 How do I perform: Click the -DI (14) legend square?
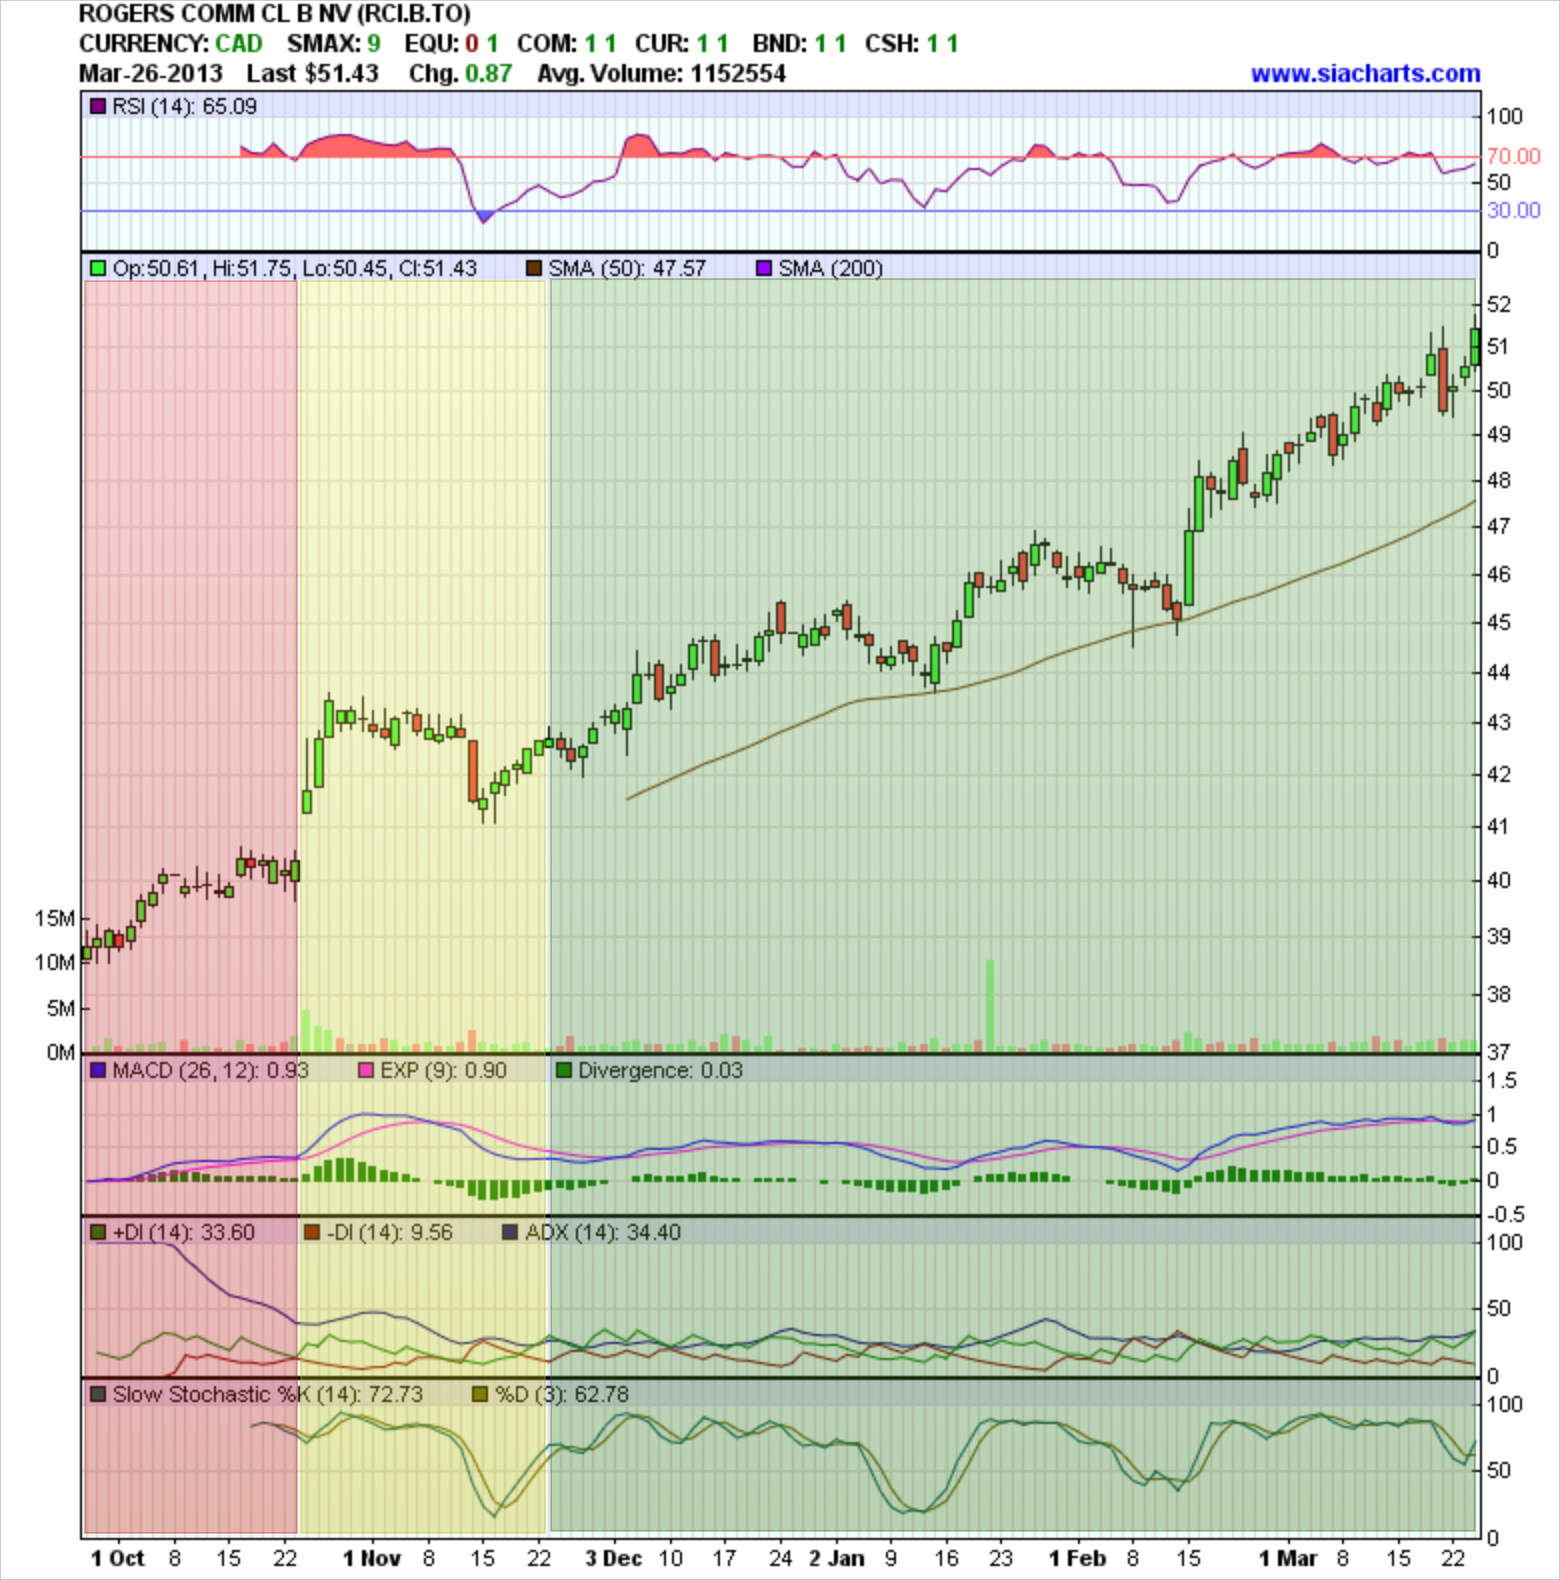tap(312, 1232)
